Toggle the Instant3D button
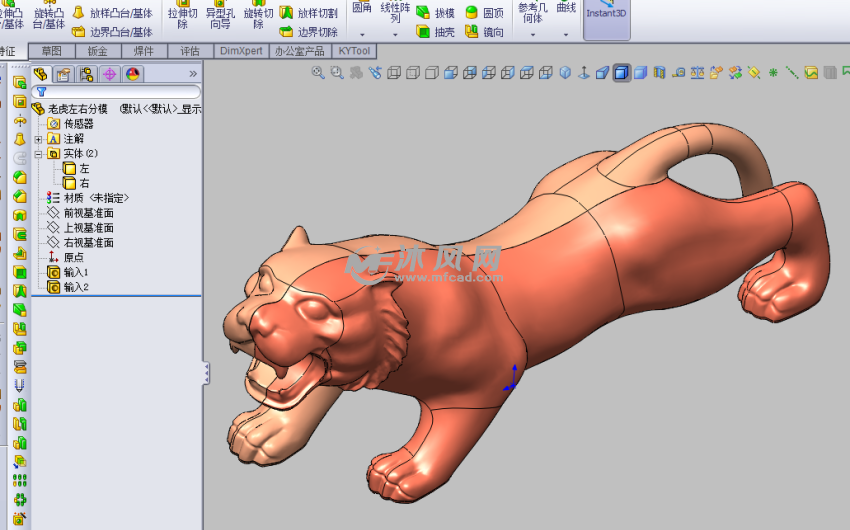850x530 pixels. 606,13
